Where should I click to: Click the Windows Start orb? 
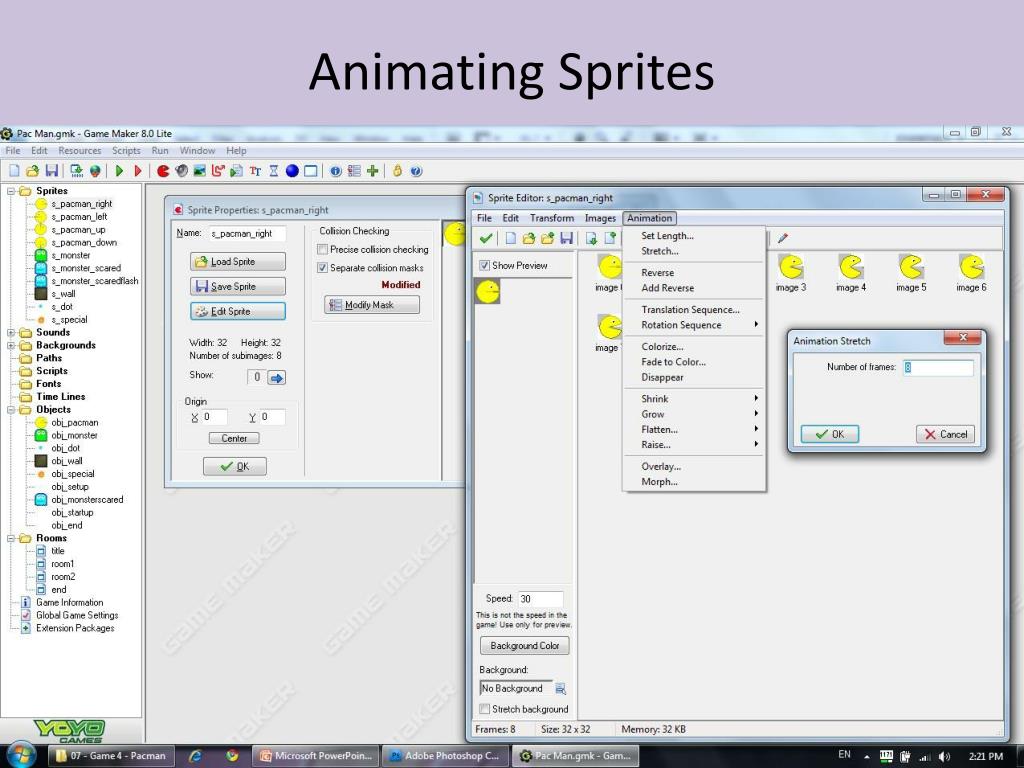pyautogui.click(x=20, y=755)
